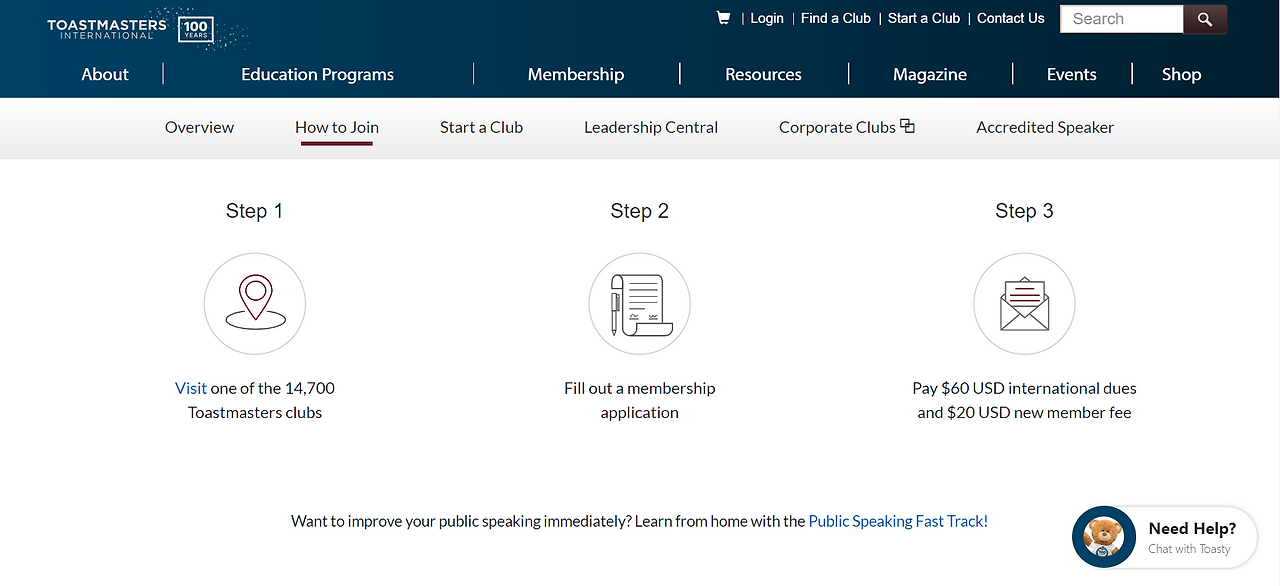This screenshot has height=586, width=1280.
Task: Click the 'Chat with Toasty' text
Action: pyautogui.click(x=1189, y=549)
